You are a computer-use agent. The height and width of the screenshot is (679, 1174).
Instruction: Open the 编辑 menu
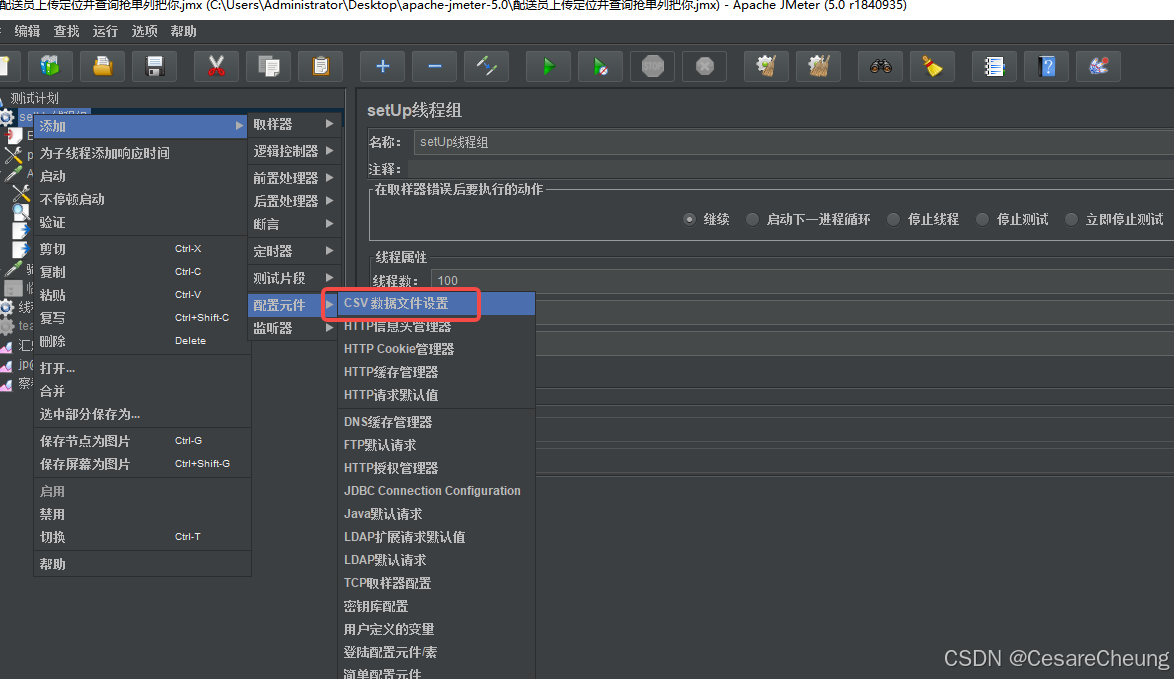28,31
